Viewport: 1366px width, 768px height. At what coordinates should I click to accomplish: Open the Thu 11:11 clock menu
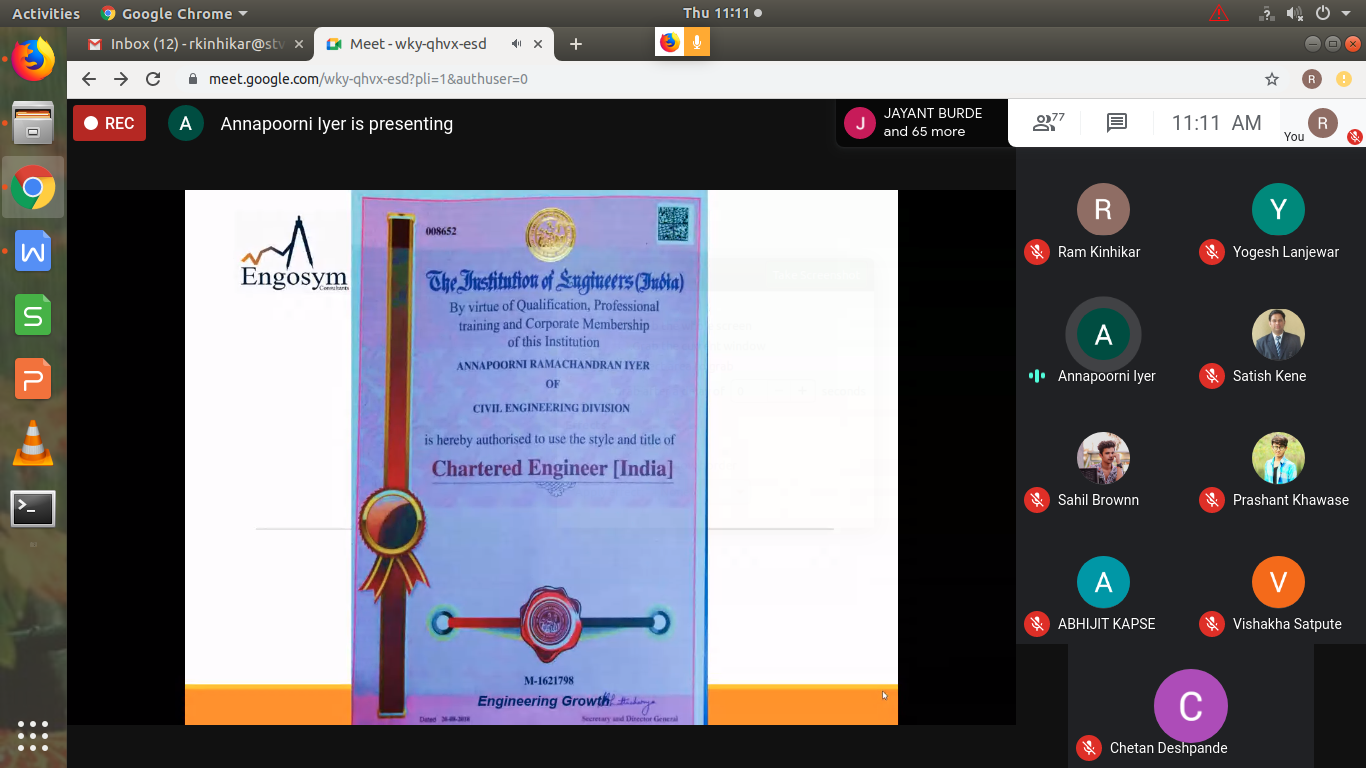tap(722, 14)
